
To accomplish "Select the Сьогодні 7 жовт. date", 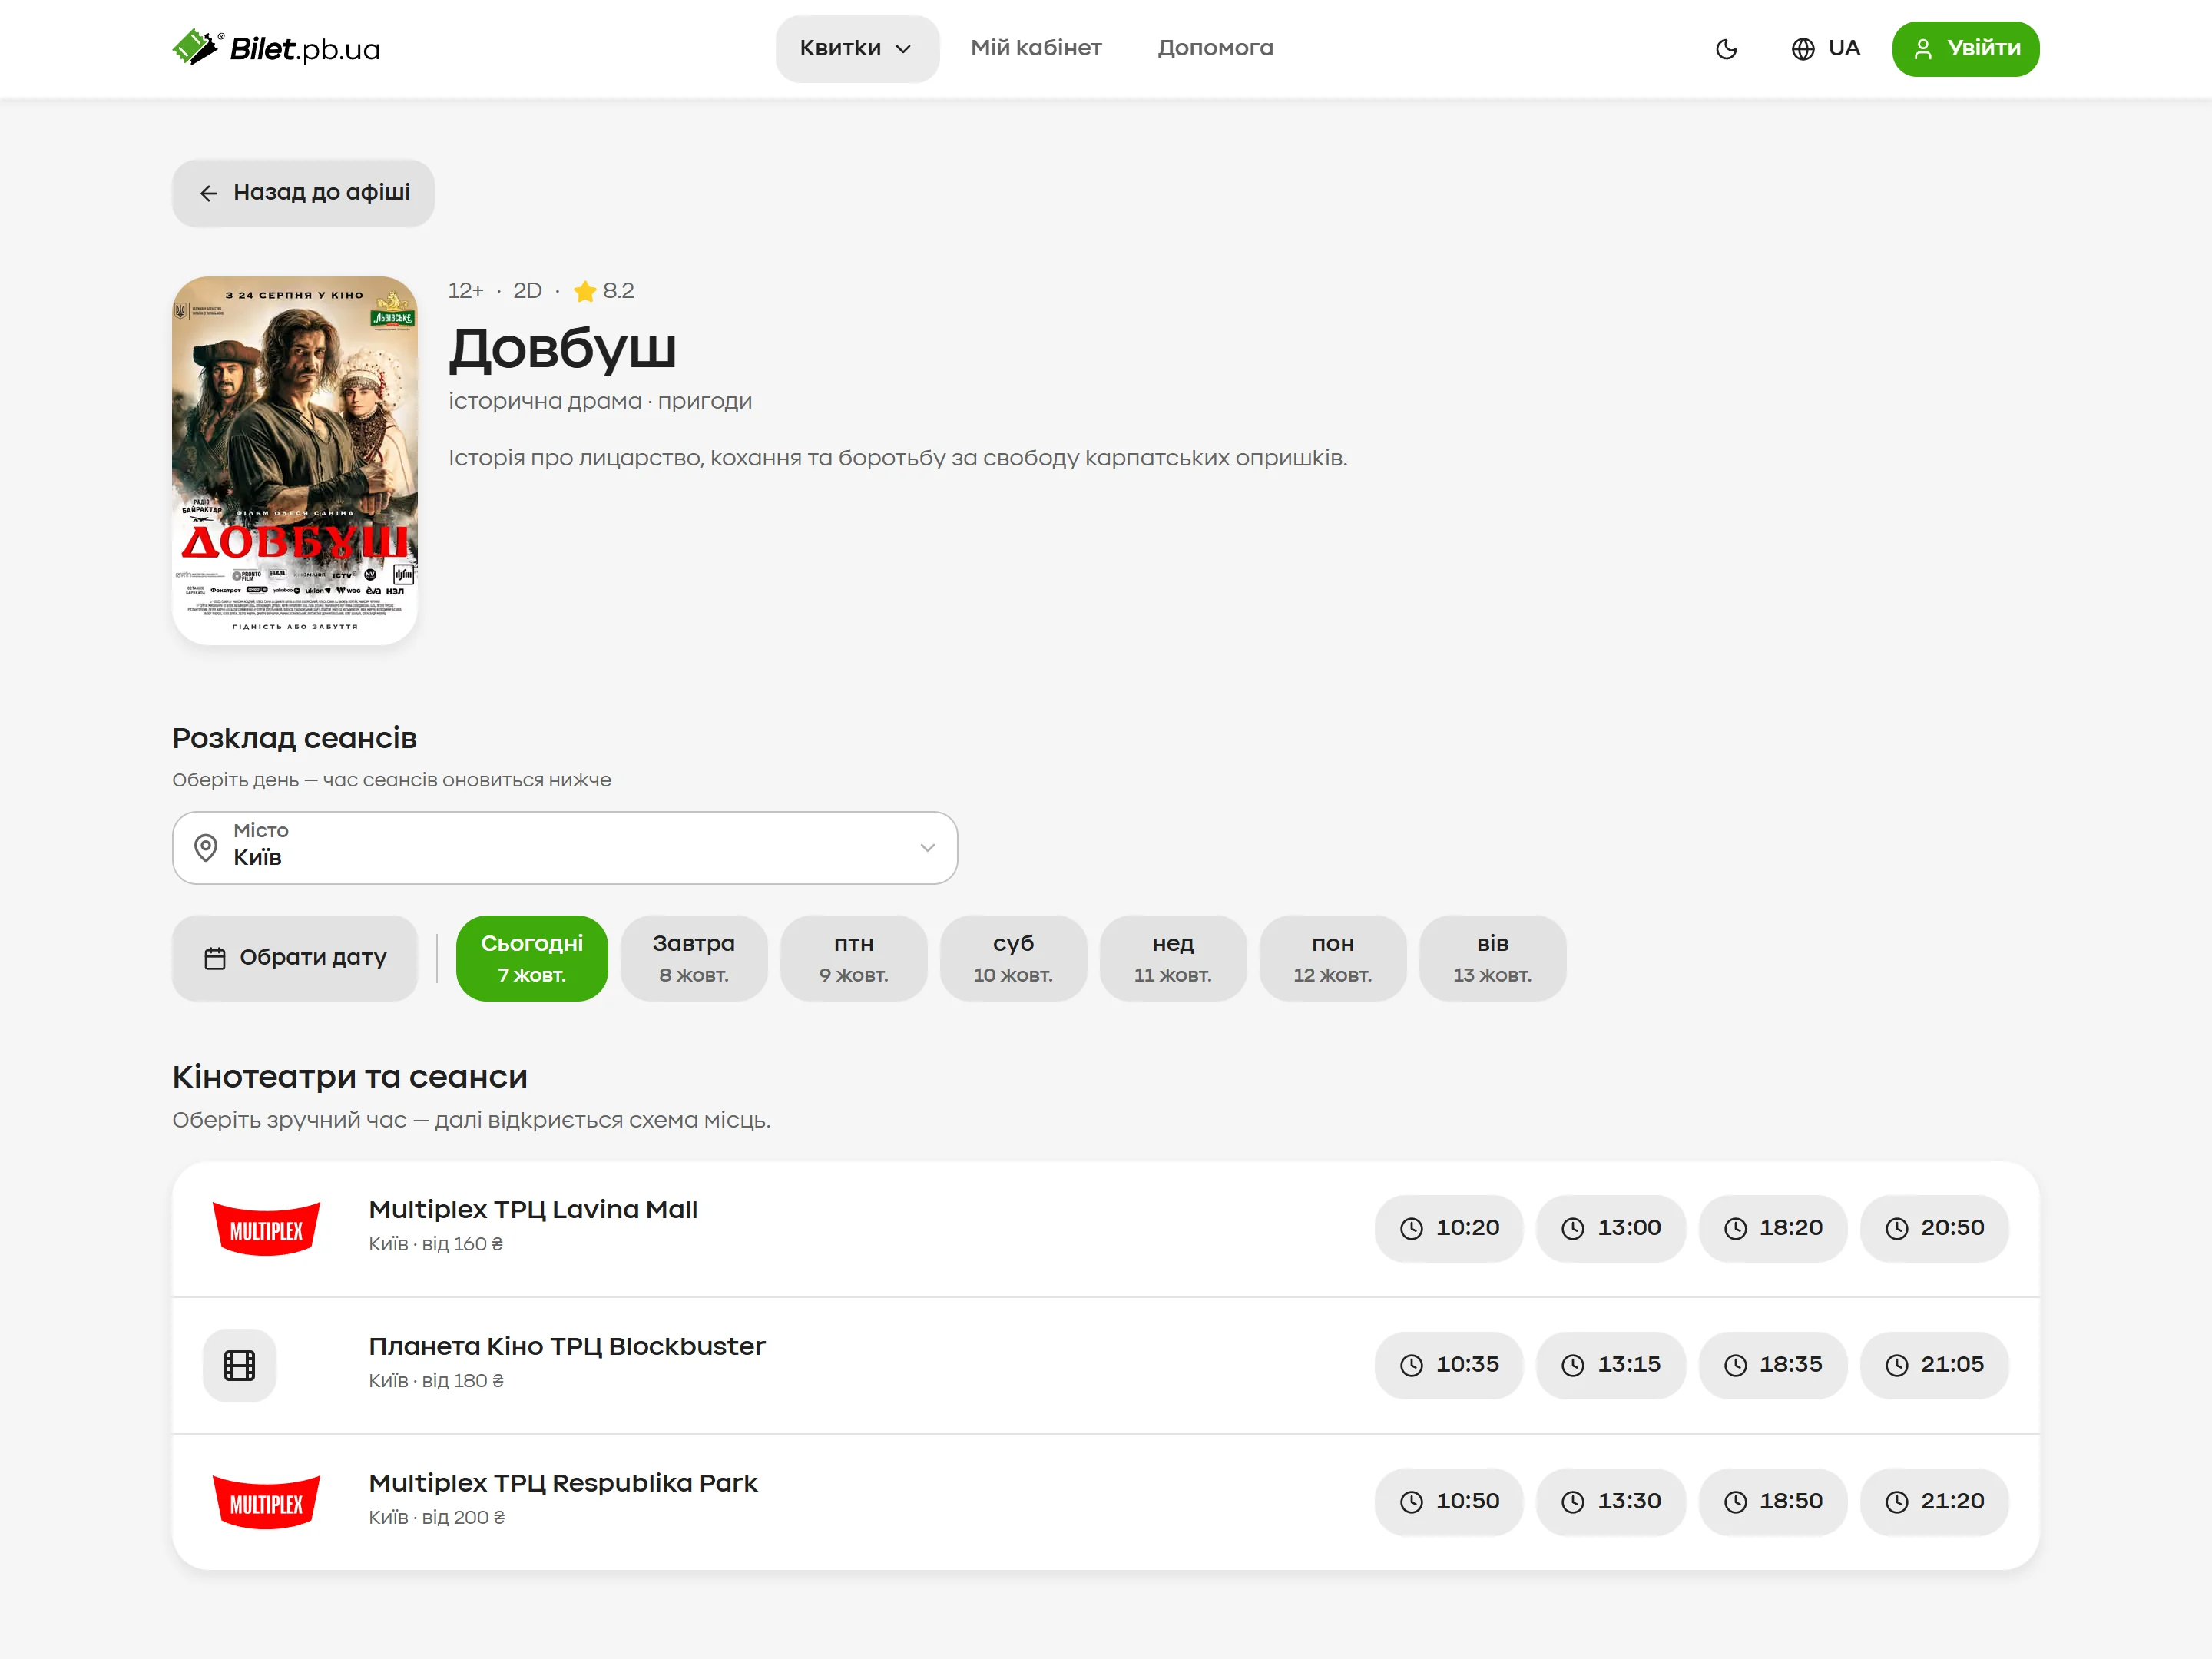I will click(x=532, y=958).
